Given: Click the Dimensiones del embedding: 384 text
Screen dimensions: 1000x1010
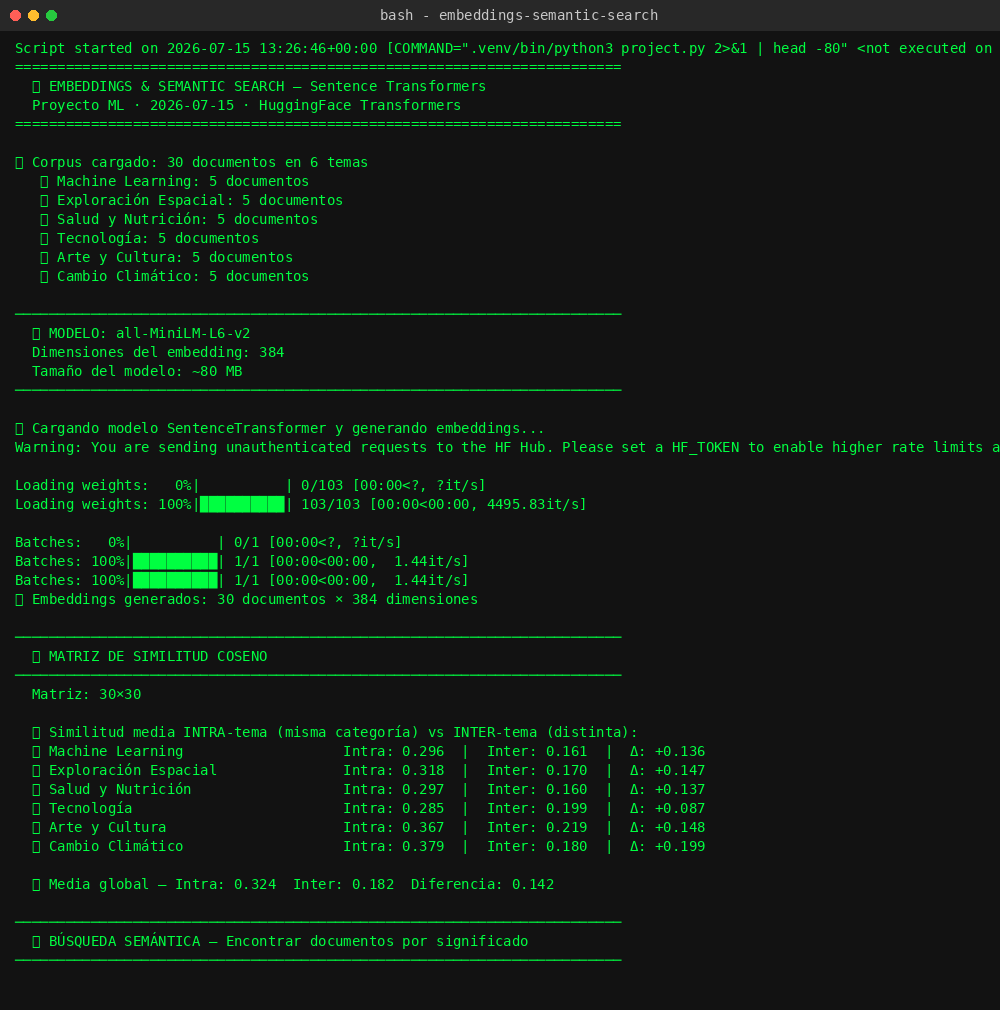Looking at the screenshot, I should point(158,352).
